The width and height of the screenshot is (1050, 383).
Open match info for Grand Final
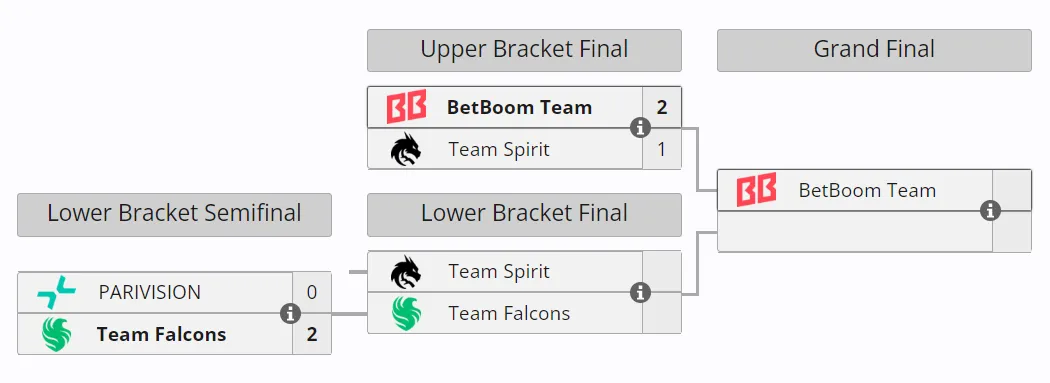(x=990, y=211)
